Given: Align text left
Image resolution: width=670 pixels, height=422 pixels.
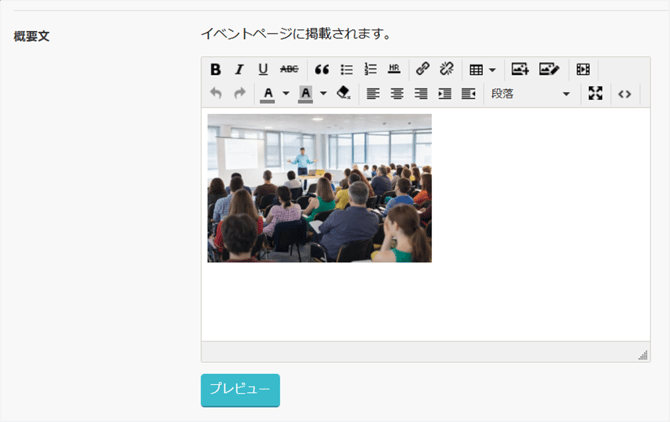Looking at the screenshot, I should point(373,94).
